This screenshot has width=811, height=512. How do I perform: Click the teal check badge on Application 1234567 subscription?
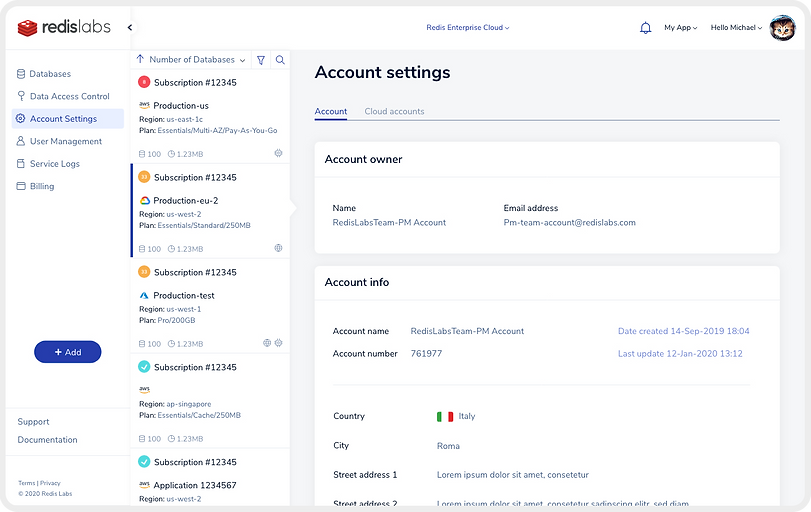(x=144, y=461)
